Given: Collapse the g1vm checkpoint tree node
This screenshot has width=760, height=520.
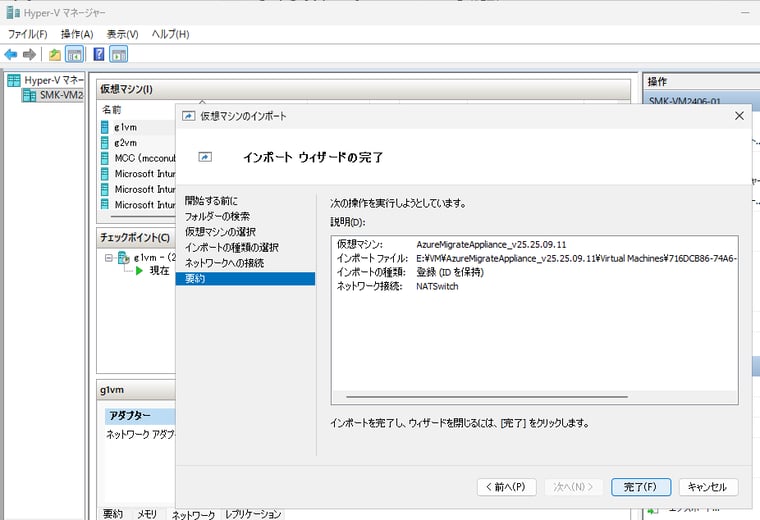Looking at the screenshot, I should point(109,257).
